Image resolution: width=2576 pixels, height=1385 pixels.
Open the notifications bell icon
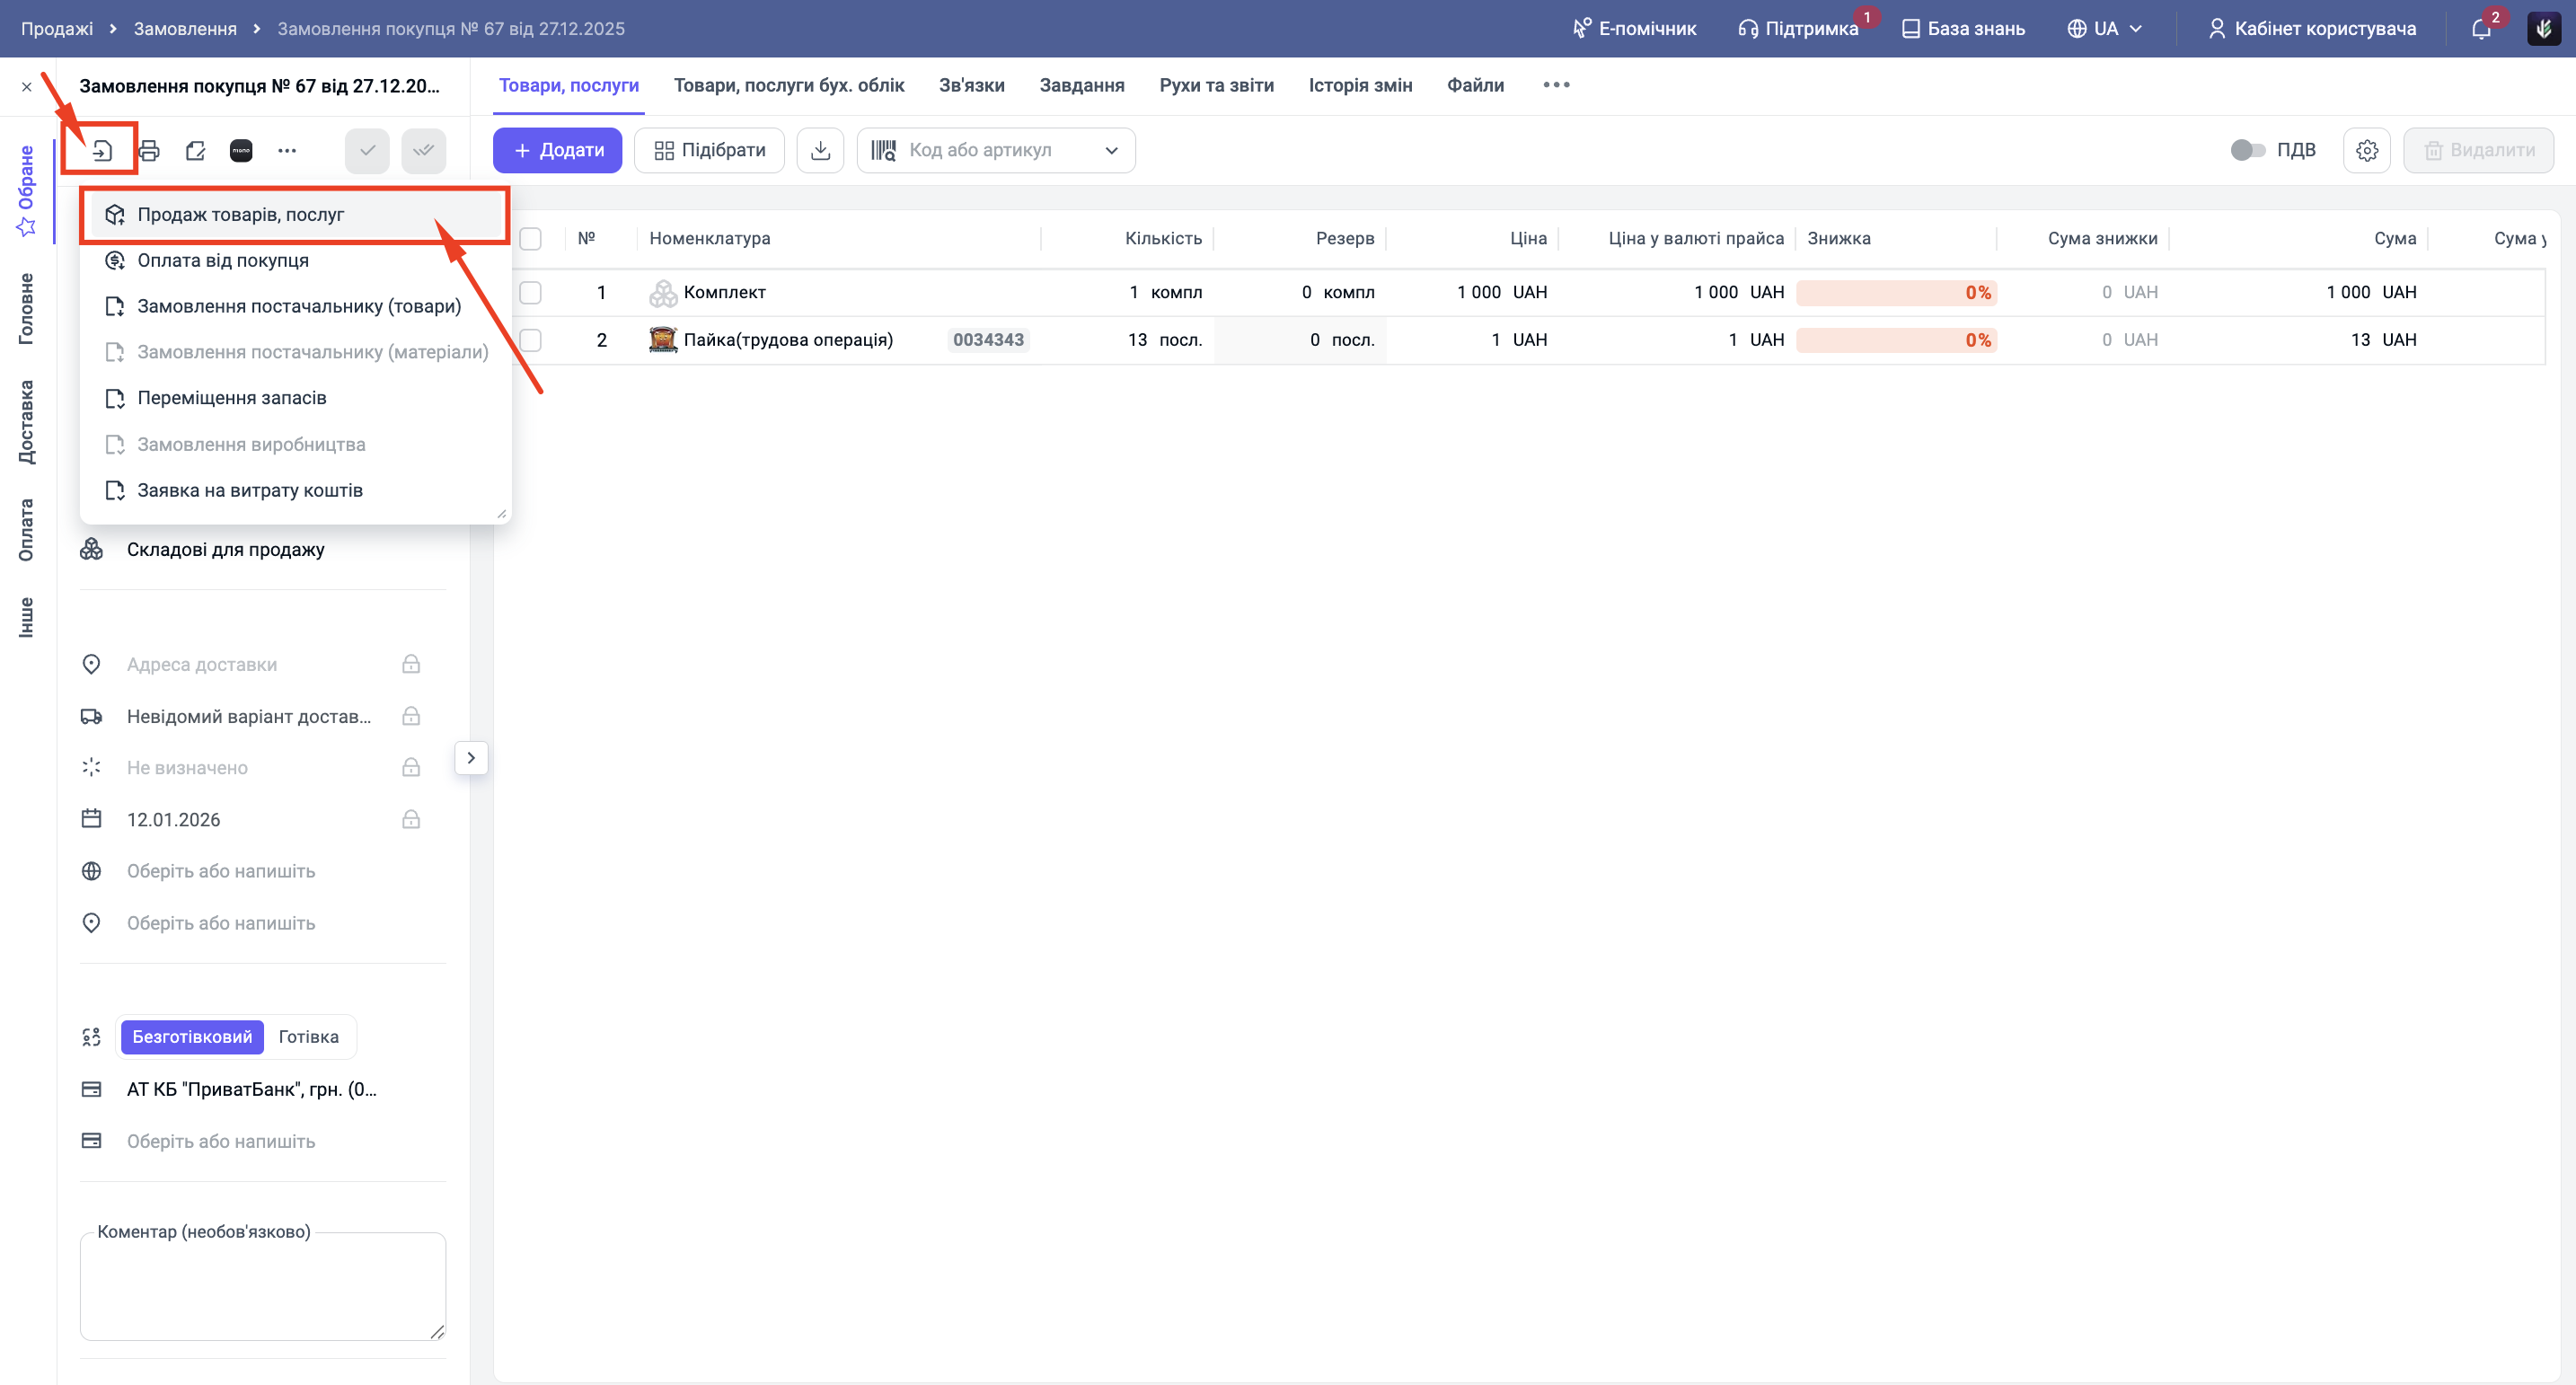[2481, 29]
